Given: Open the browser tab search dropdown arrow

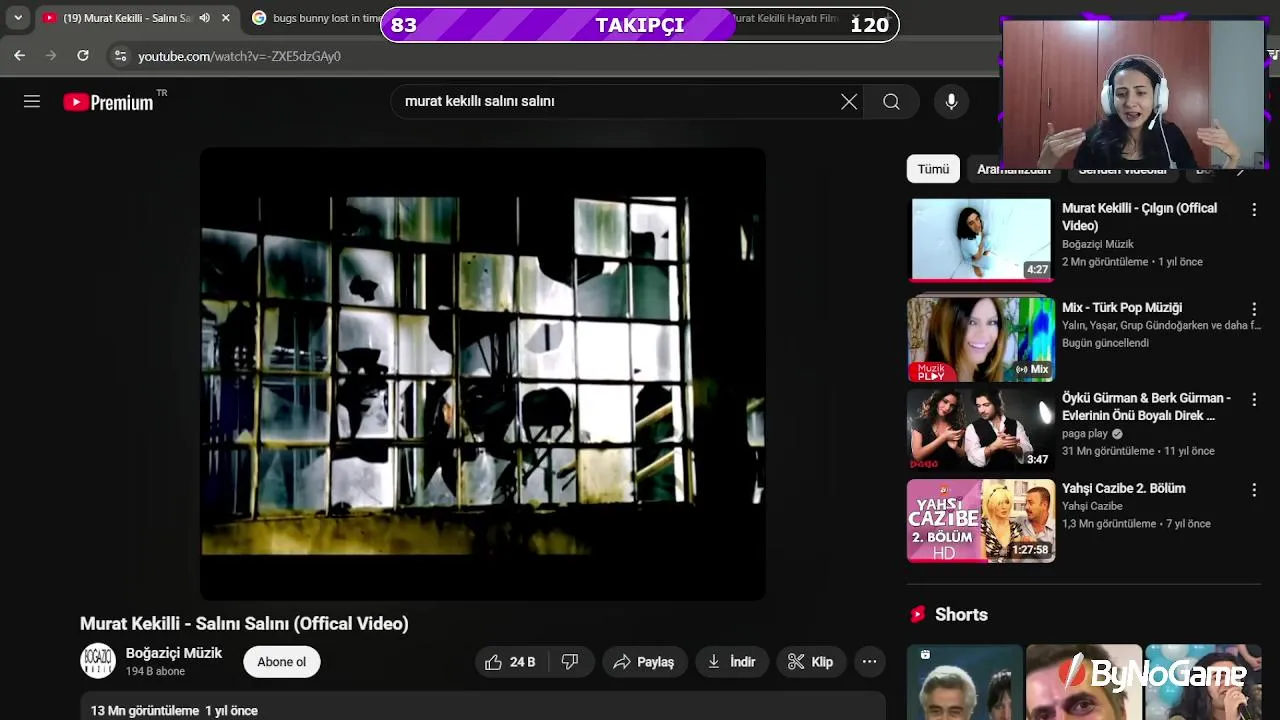Looking at the screenshot, I should 18,18.
